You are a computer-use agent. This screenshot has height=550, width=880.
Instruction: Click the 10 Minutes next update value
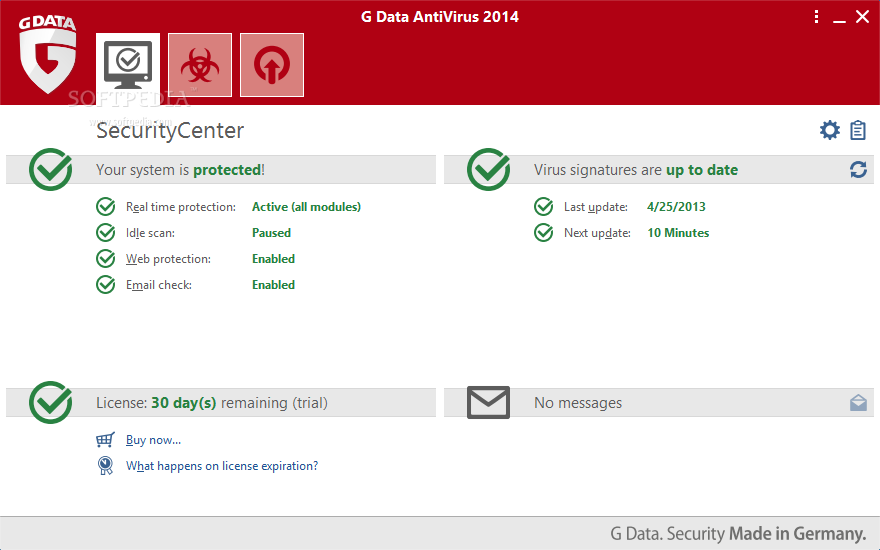679,233
